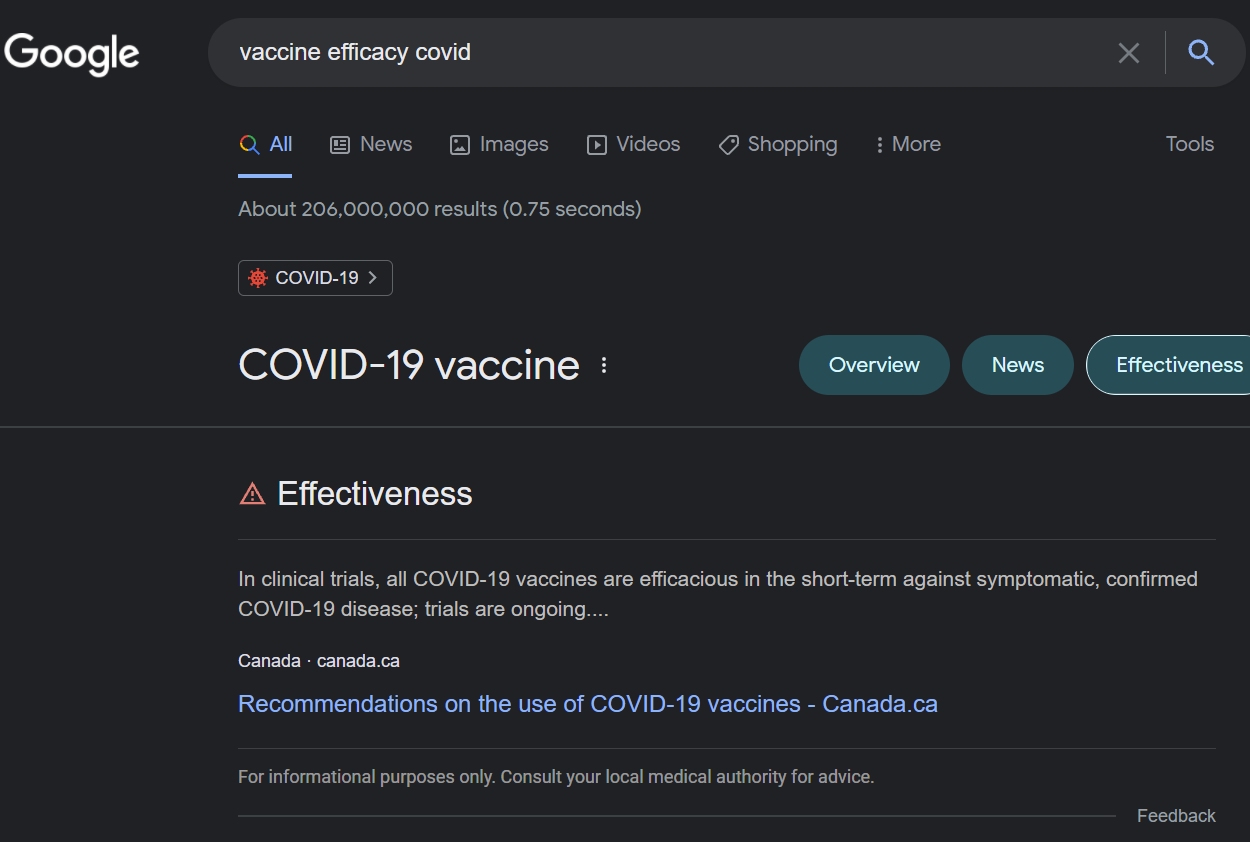The image size is (1250, 842).
Task: Open the three-dot menu beside COVID-19 vaccine
Action: (x=604, y=365)
